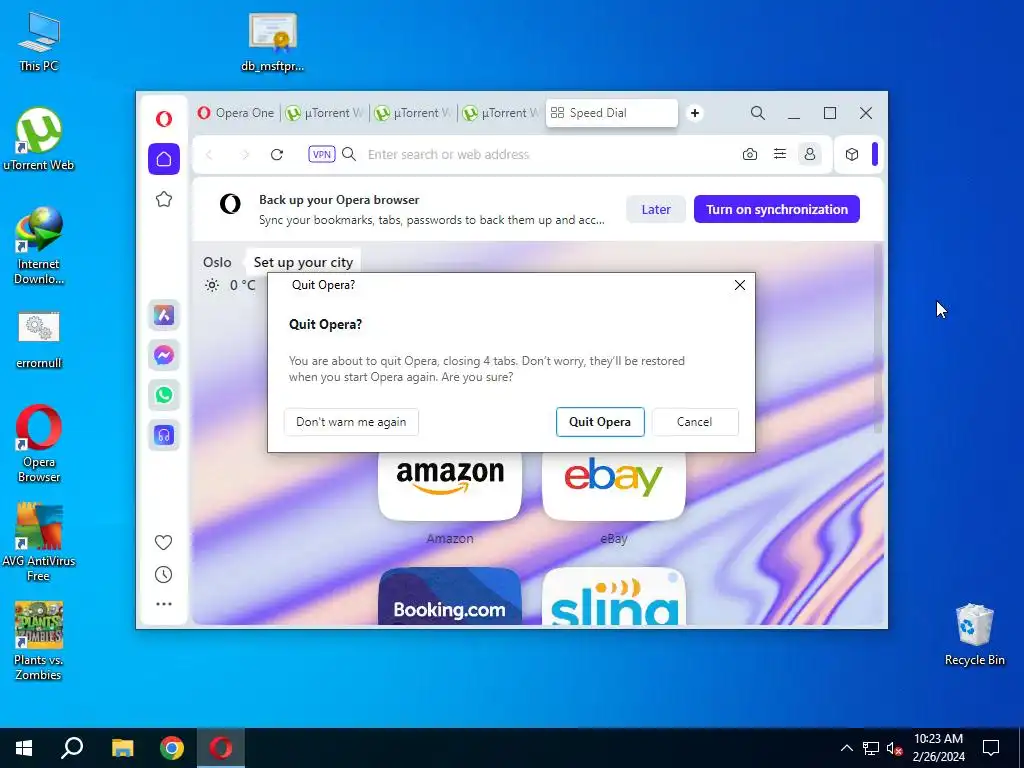Click Don't warn me again
Screen dimensions: 1024x768
[x=351, y=422]
